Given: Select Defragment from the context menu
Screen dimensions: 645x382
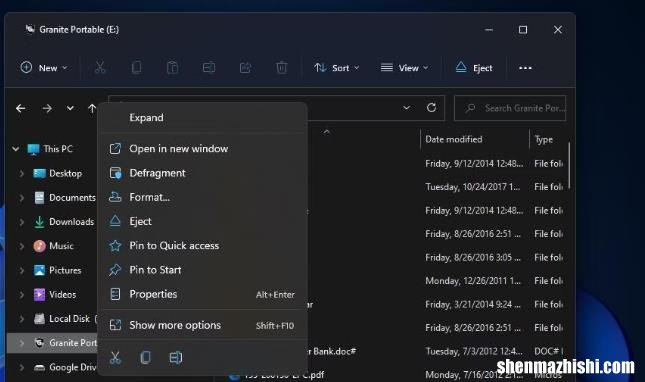Looking at the screenshot, I should pyautogui.click(x=203, y=173).
